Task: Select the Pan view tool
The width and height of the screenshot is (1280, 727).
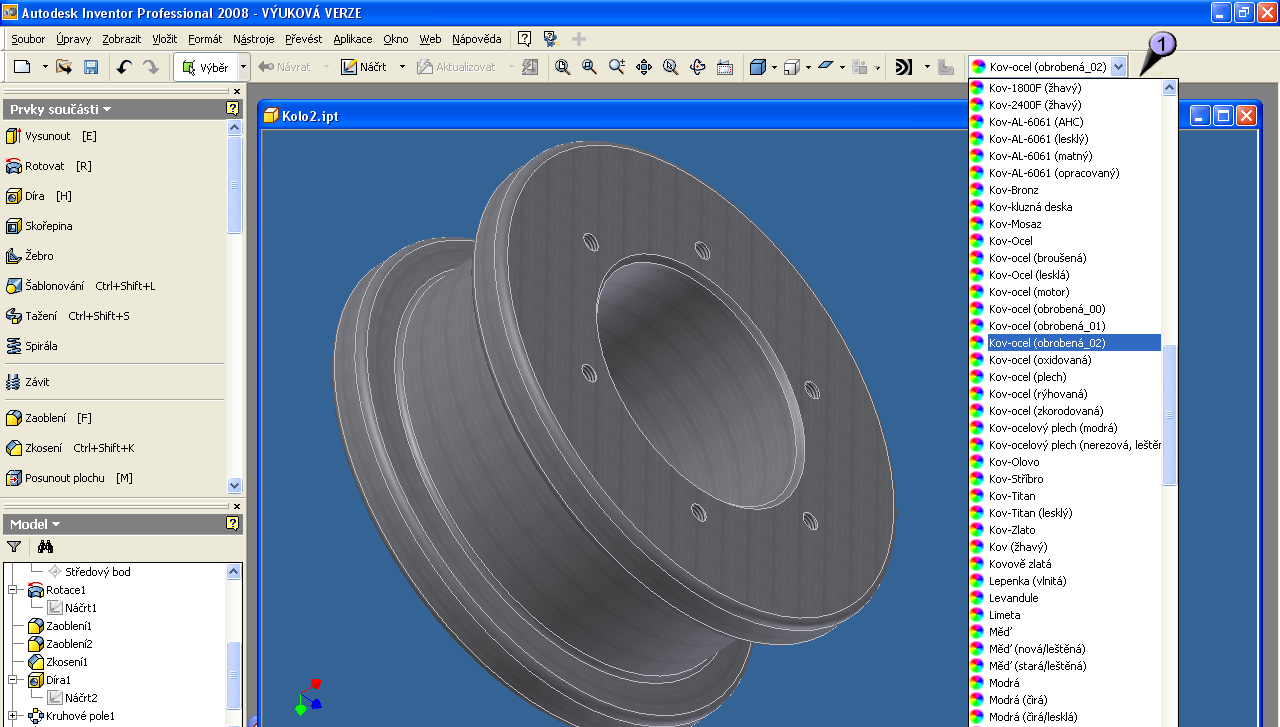Action: (644, 67)
